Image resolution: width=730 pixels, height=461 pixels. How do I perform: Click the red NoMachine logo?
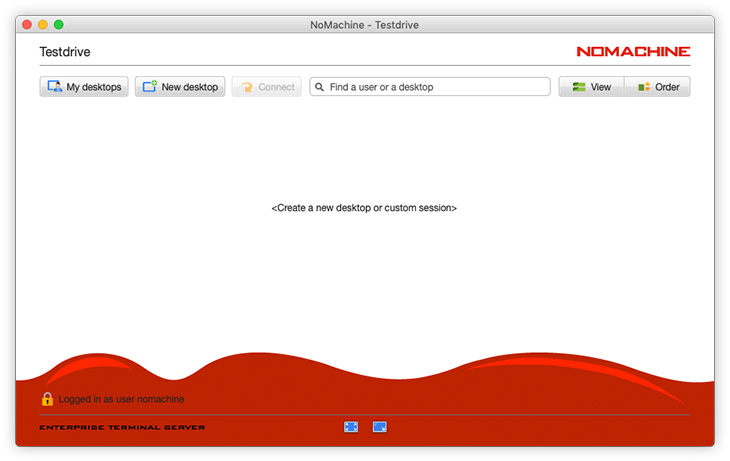click(x=633, y=51)
